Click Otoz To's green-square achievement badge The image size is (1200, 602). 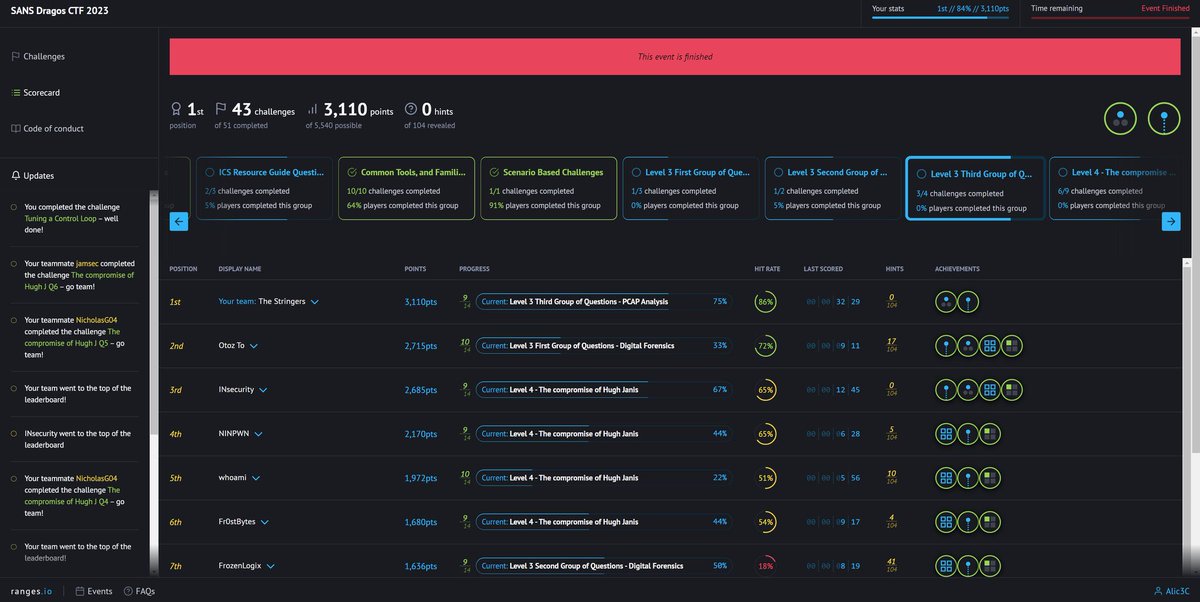point(1012,346)
